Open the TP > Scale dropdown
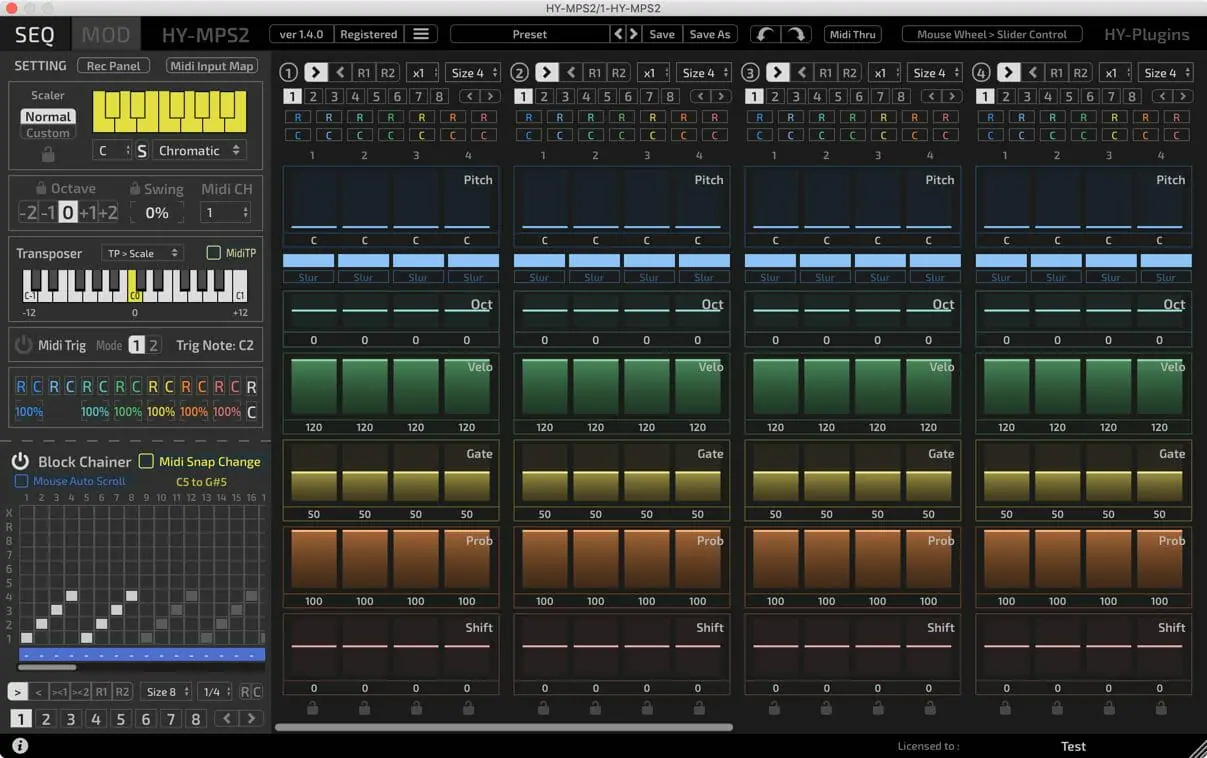The width and height of the screenshot is (1207, 758). 142,253
